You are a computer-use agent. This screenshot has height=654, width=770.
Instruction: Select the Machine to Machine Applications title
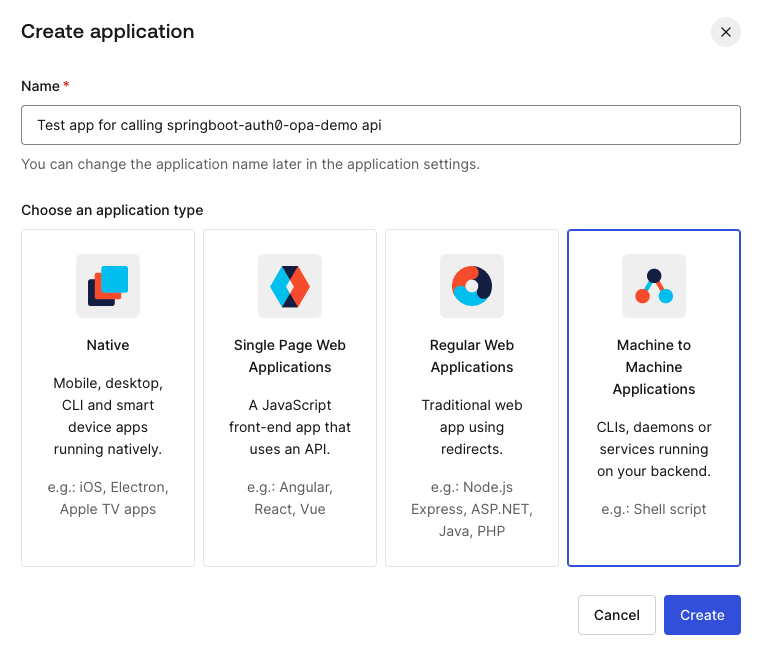(x=654, y=367)
